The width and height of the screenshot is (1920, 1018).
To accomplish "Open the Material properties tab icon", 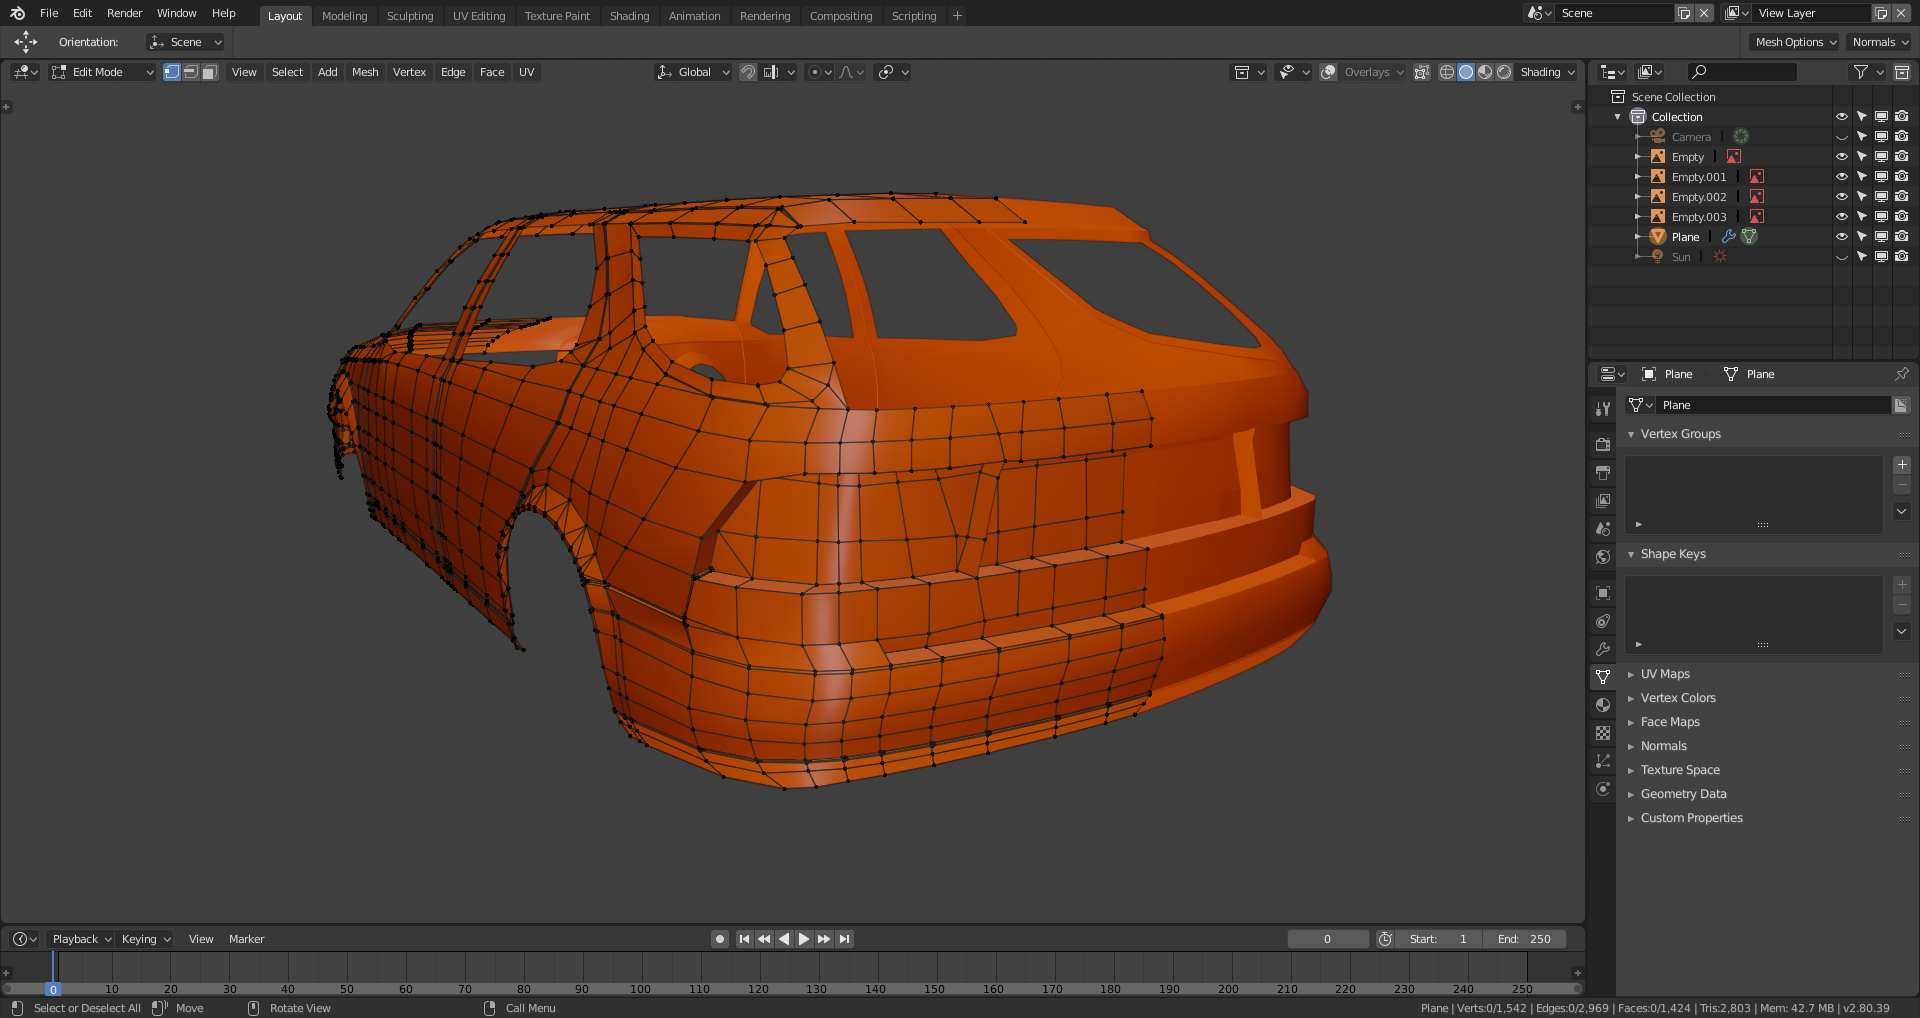I will (x=1603, y=705).
